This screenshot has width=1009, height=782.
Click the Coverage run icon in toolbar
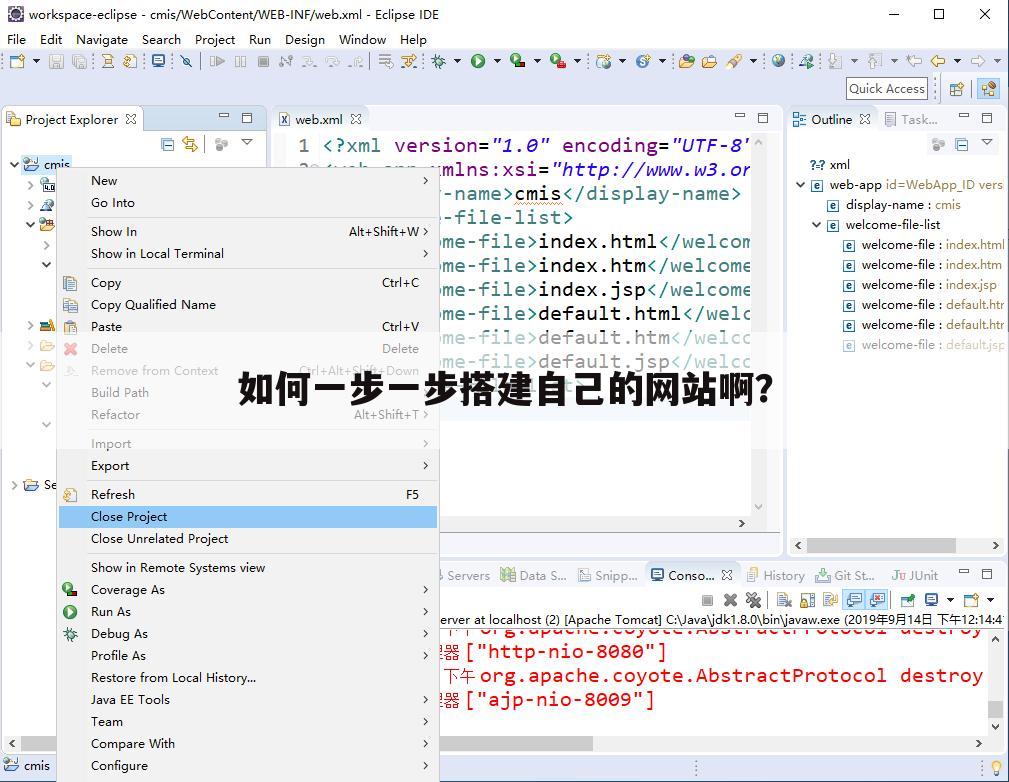click(517, 61)
